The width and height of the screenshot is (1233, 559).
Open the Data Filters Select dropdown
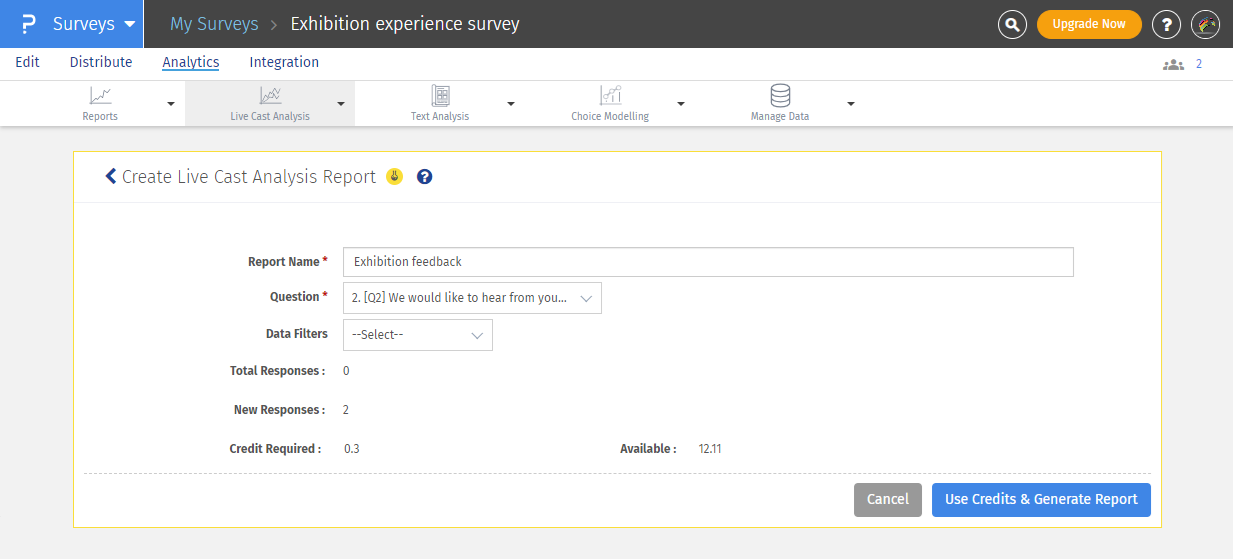click(418, 335)
